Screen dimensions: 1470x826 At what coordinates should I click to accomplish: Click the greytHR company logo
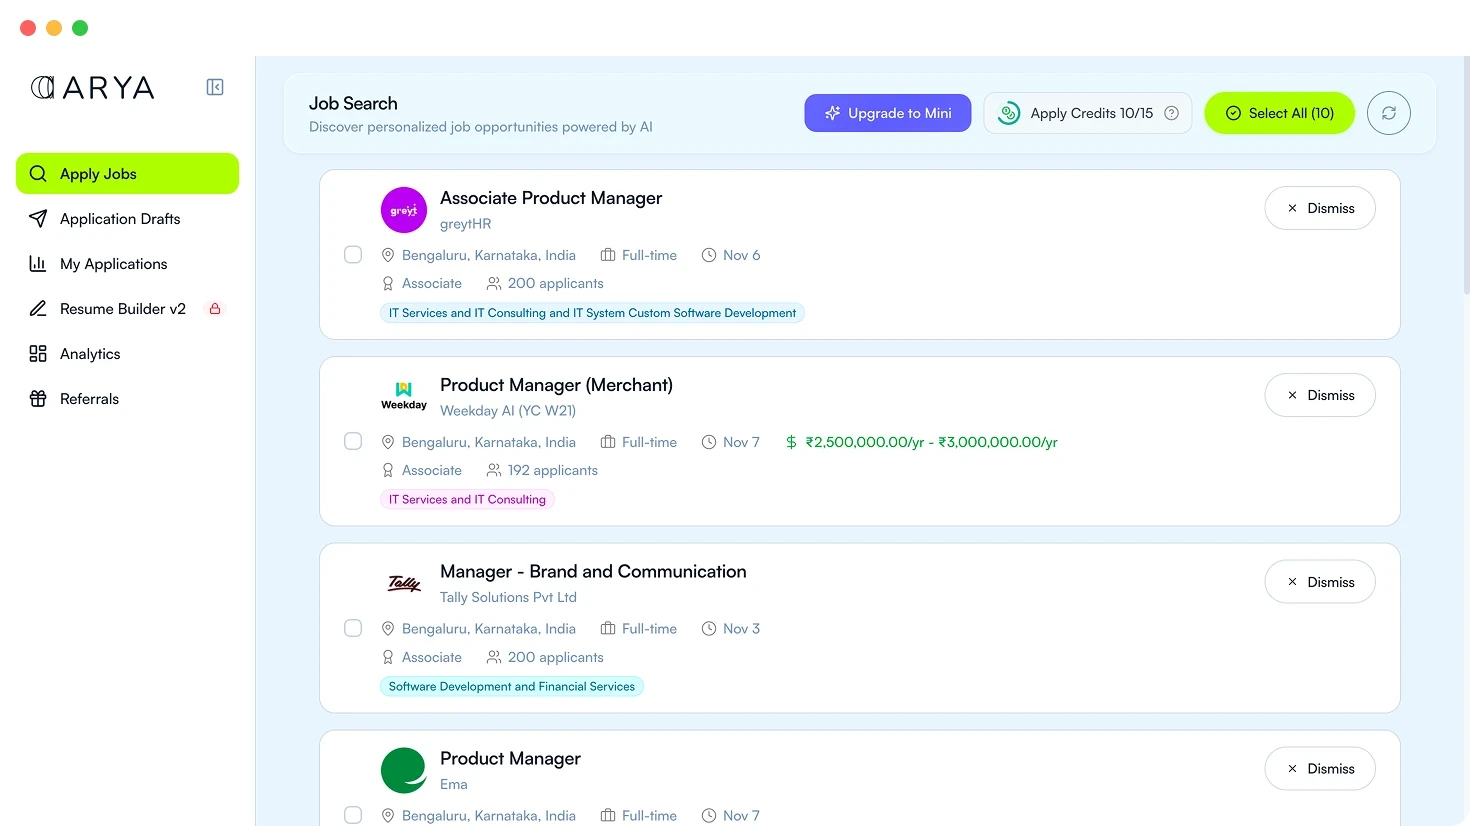pos(404,210)
